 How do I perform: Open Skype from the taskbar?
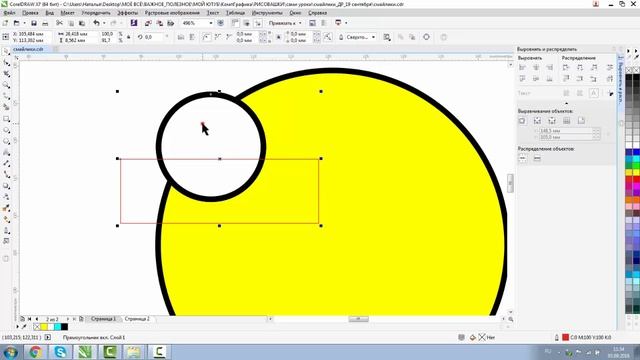[x=60, y=352]
